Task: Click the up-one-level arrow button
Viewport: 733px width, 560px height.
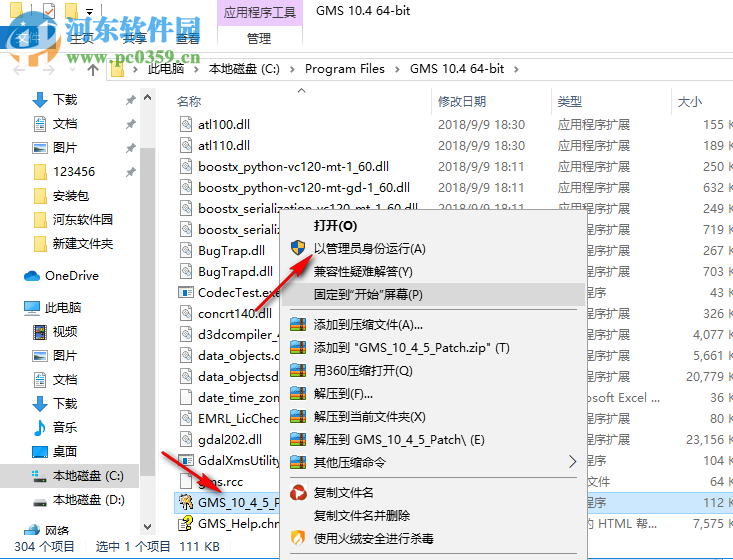Action: [93, 70]
